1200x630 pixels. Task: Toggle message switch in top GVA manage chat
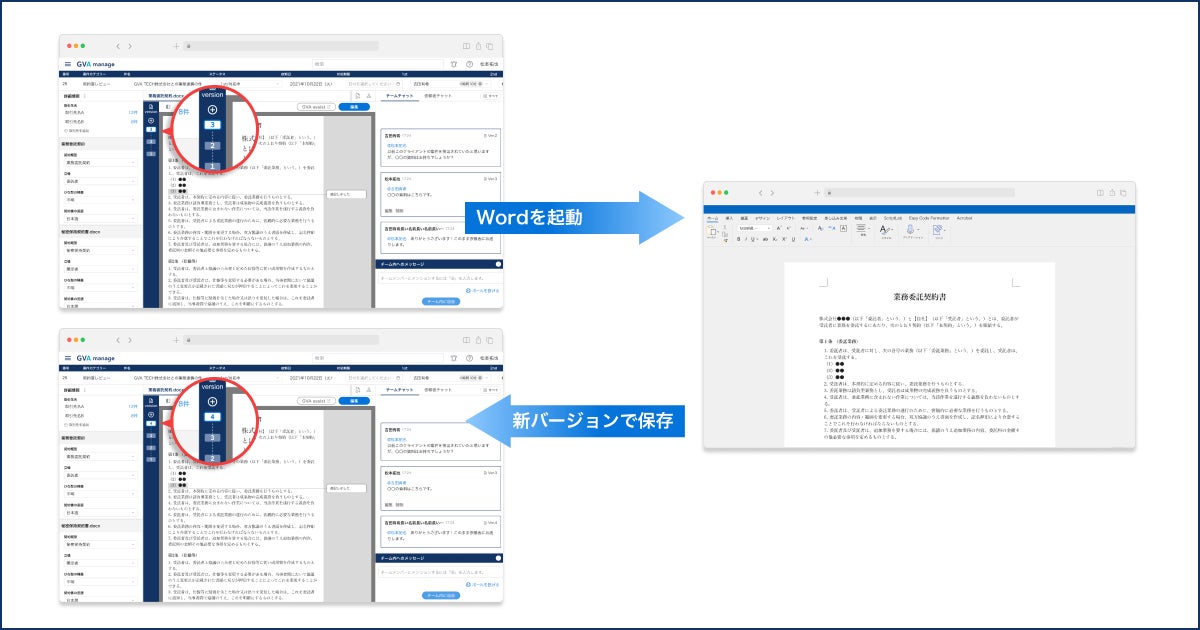click(497, 264)
